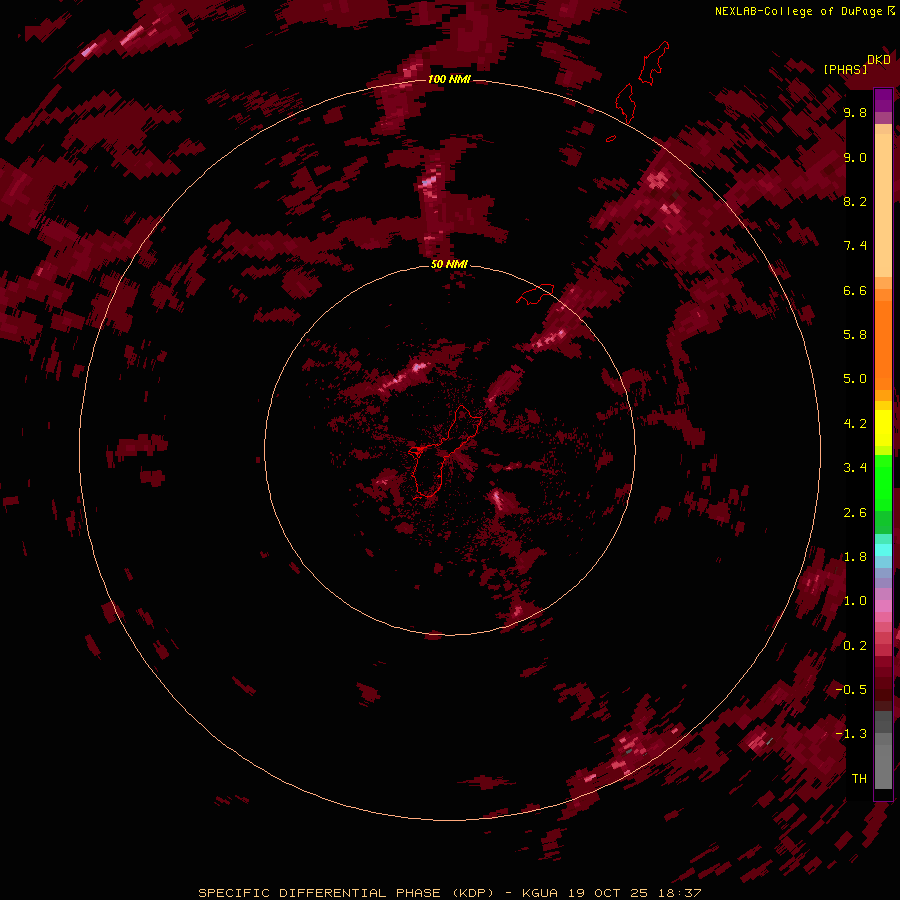Click the 1.8 value on color scale
The height and width of the screenshot is (900, 900).
(855, 557)
